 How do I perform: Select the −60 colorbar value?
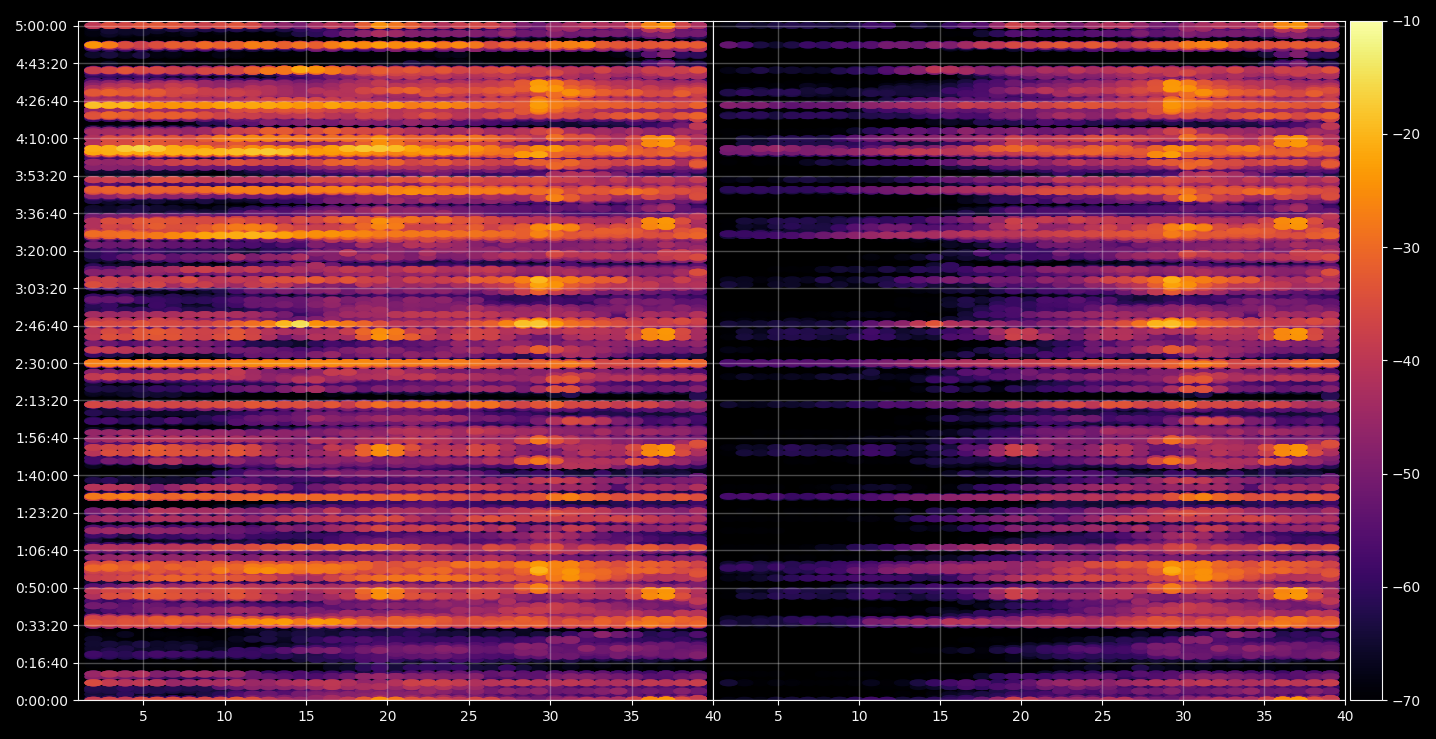(x=1405, y=587)
